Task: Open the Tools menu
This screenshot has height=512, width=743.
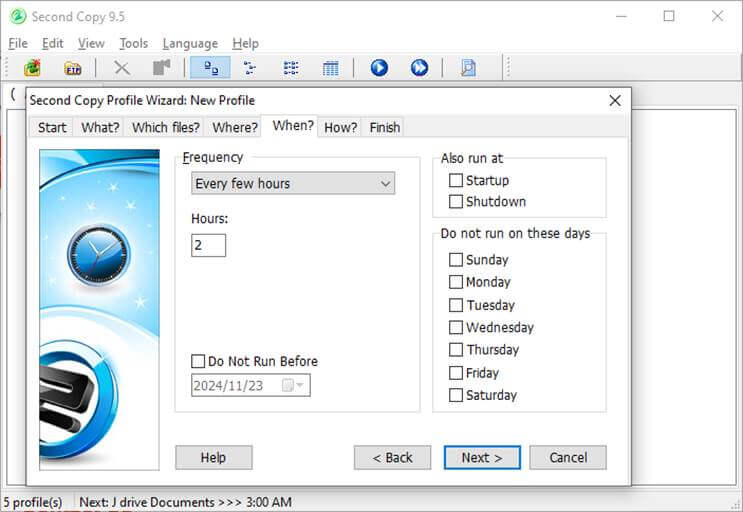Action: [x=134, y=44]
